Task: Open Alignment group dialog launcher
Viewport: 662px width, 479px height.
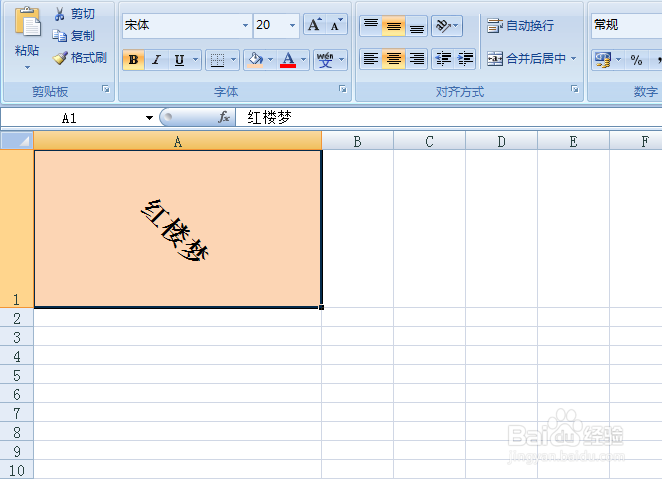Action: (575, 89)
